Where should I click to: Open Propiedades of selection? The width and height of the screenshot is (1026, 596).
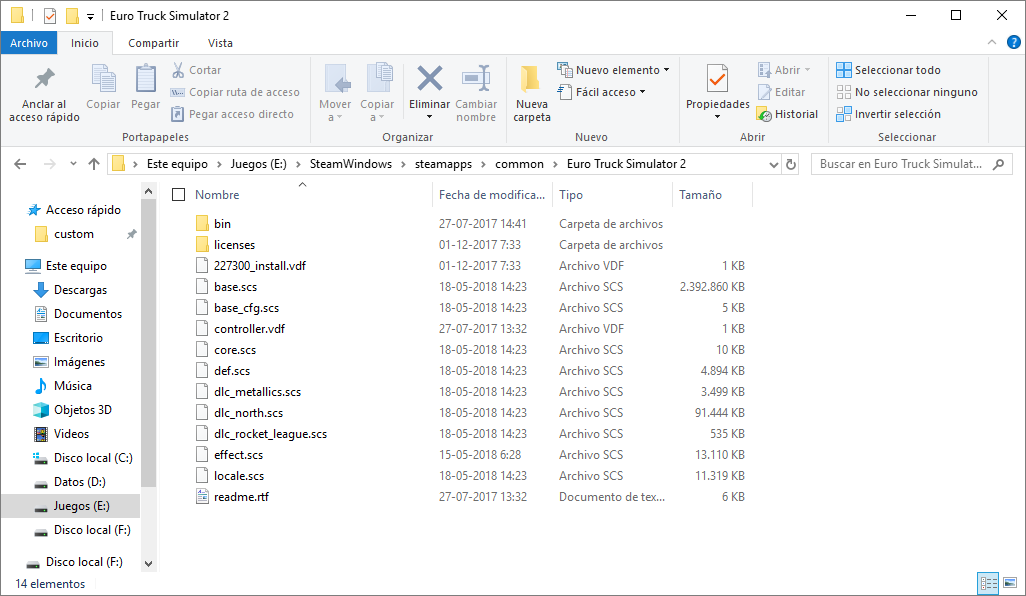click(x=718, y=91)
